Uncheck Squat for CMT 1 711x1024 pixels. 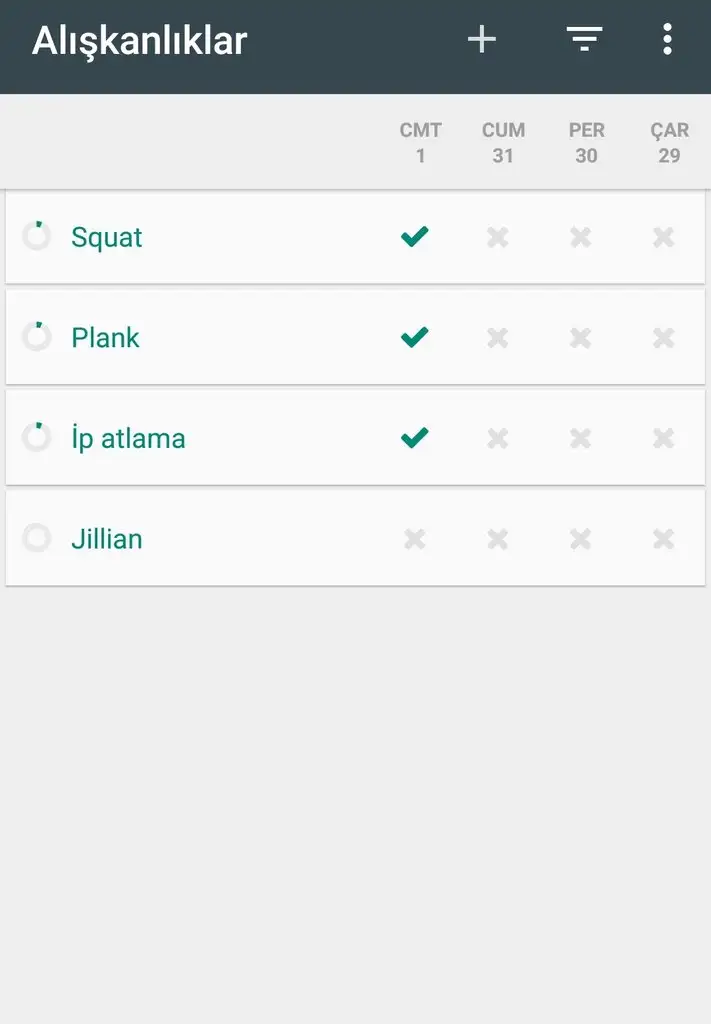pyautogui.click(x=415, y=236)
